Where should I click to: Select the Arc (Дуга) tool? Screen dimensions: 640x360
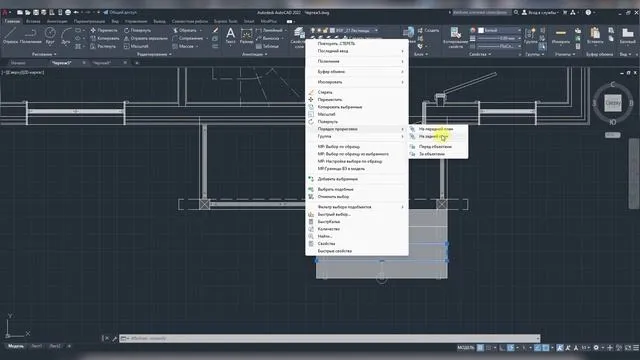pos(65,36)
